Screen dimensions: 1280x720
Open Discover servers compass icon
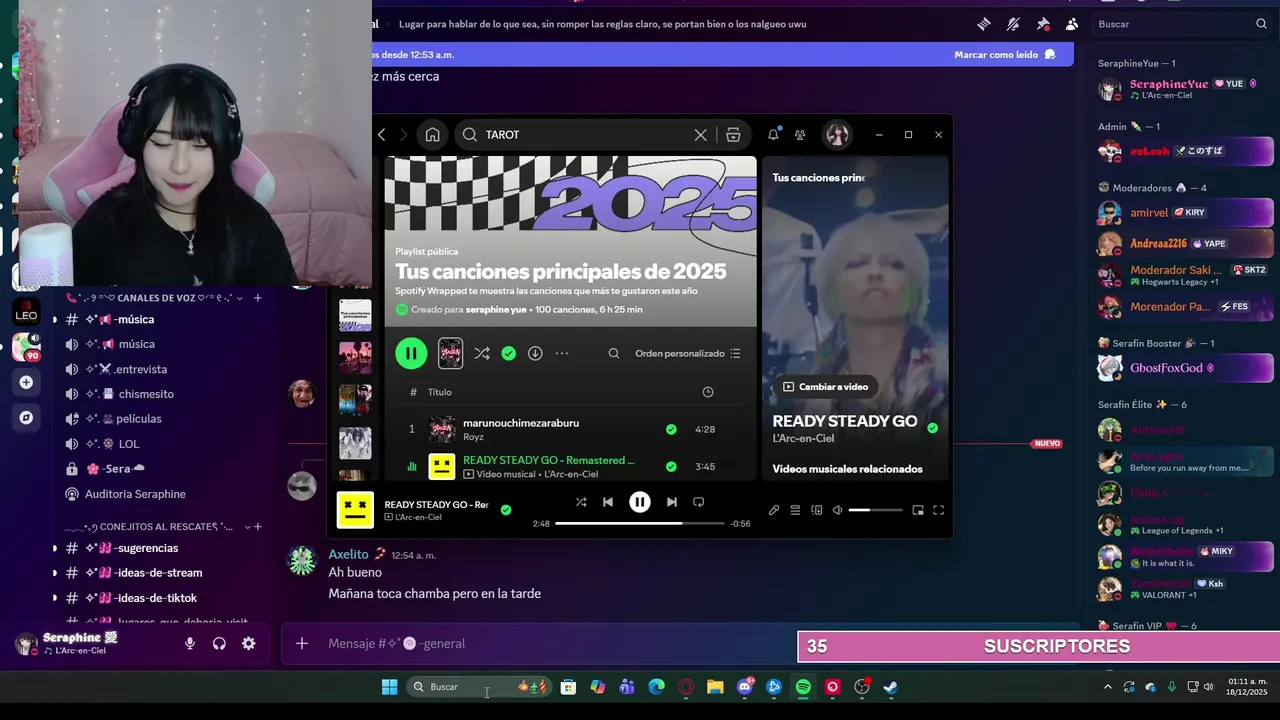(26, 418)
